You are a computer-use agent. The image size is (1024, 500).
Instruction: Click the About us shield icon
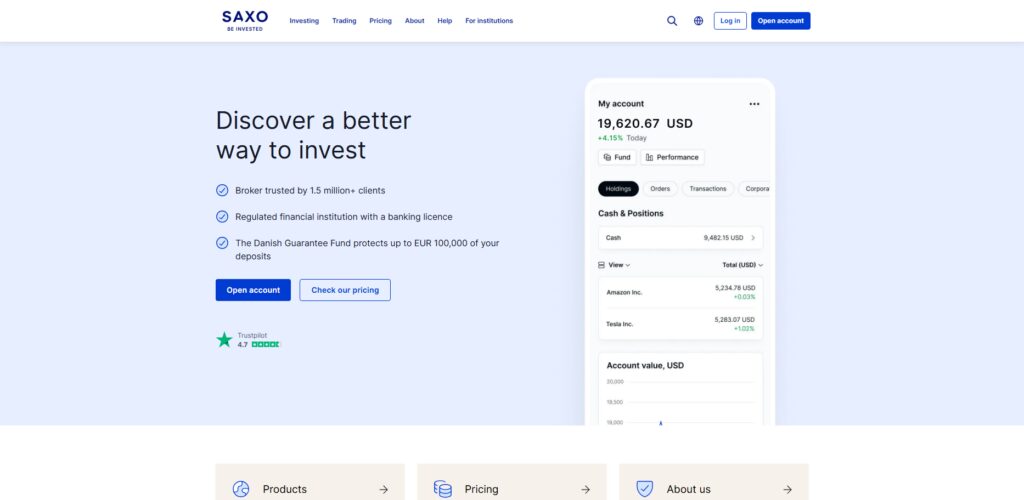[x=645, y=489]
